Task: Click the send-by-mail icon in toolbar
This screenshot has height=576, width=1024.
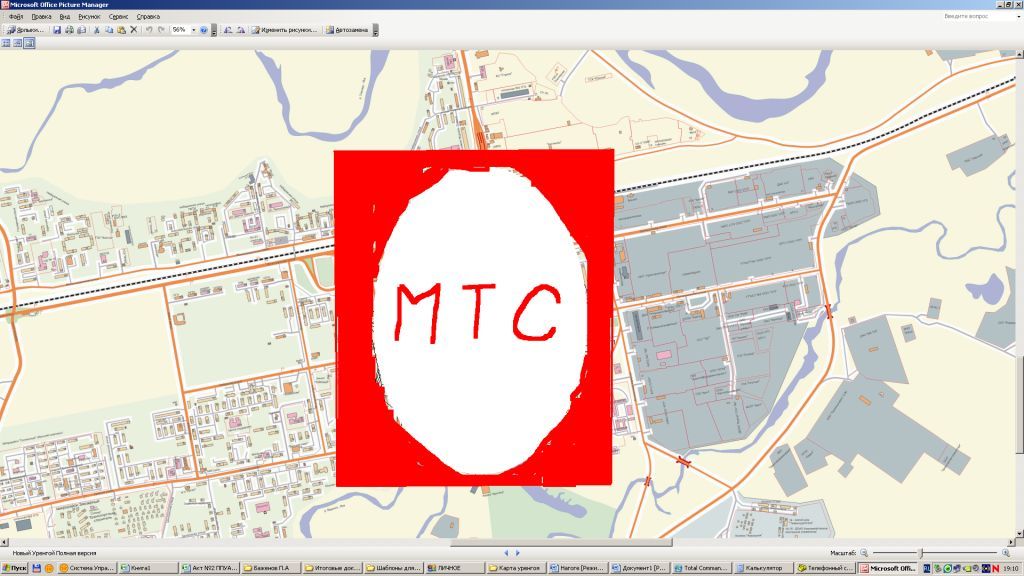Action: (x=82, y=30)
